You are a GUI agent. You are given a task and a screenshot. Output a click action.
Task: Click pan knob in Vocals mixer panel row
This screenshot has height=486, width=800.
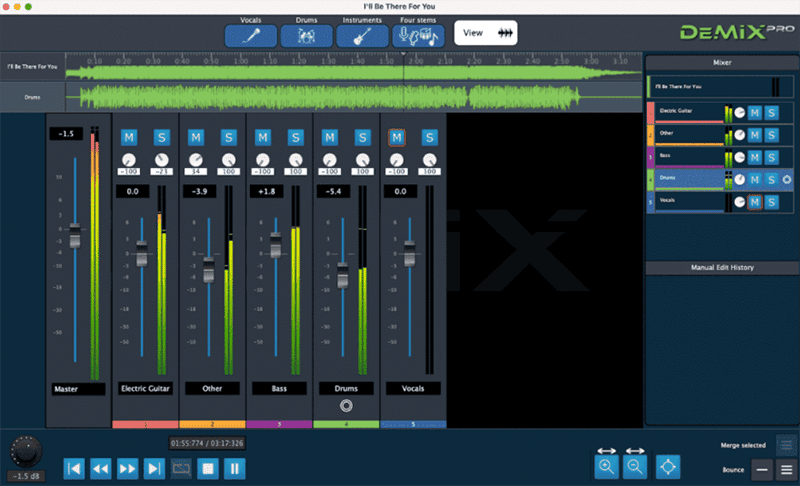point(739,202)
